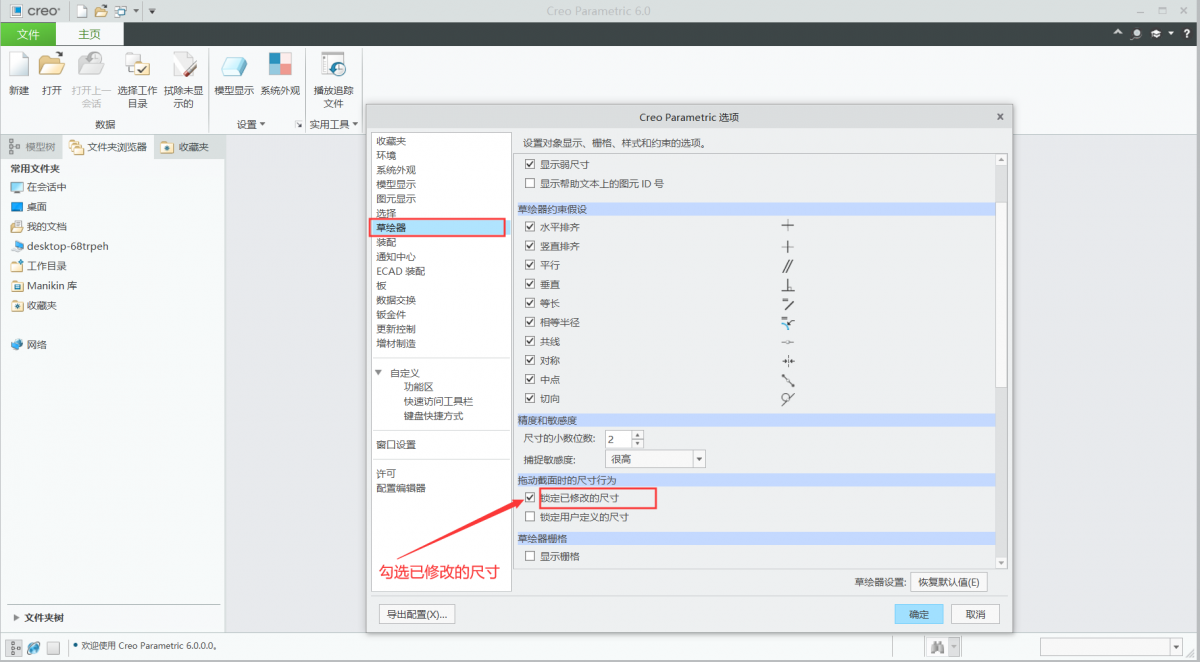
Task: Open the 文件 menu tab
Action: point(28,34)
